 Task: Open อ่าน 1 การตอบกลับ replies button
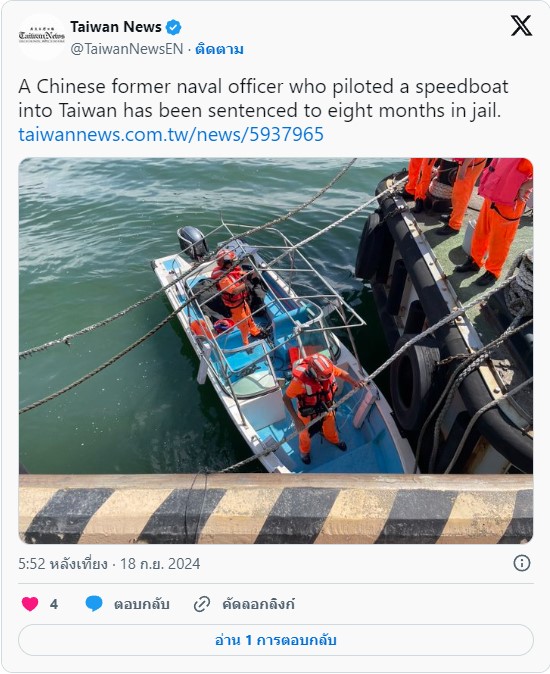coord(276,640)
